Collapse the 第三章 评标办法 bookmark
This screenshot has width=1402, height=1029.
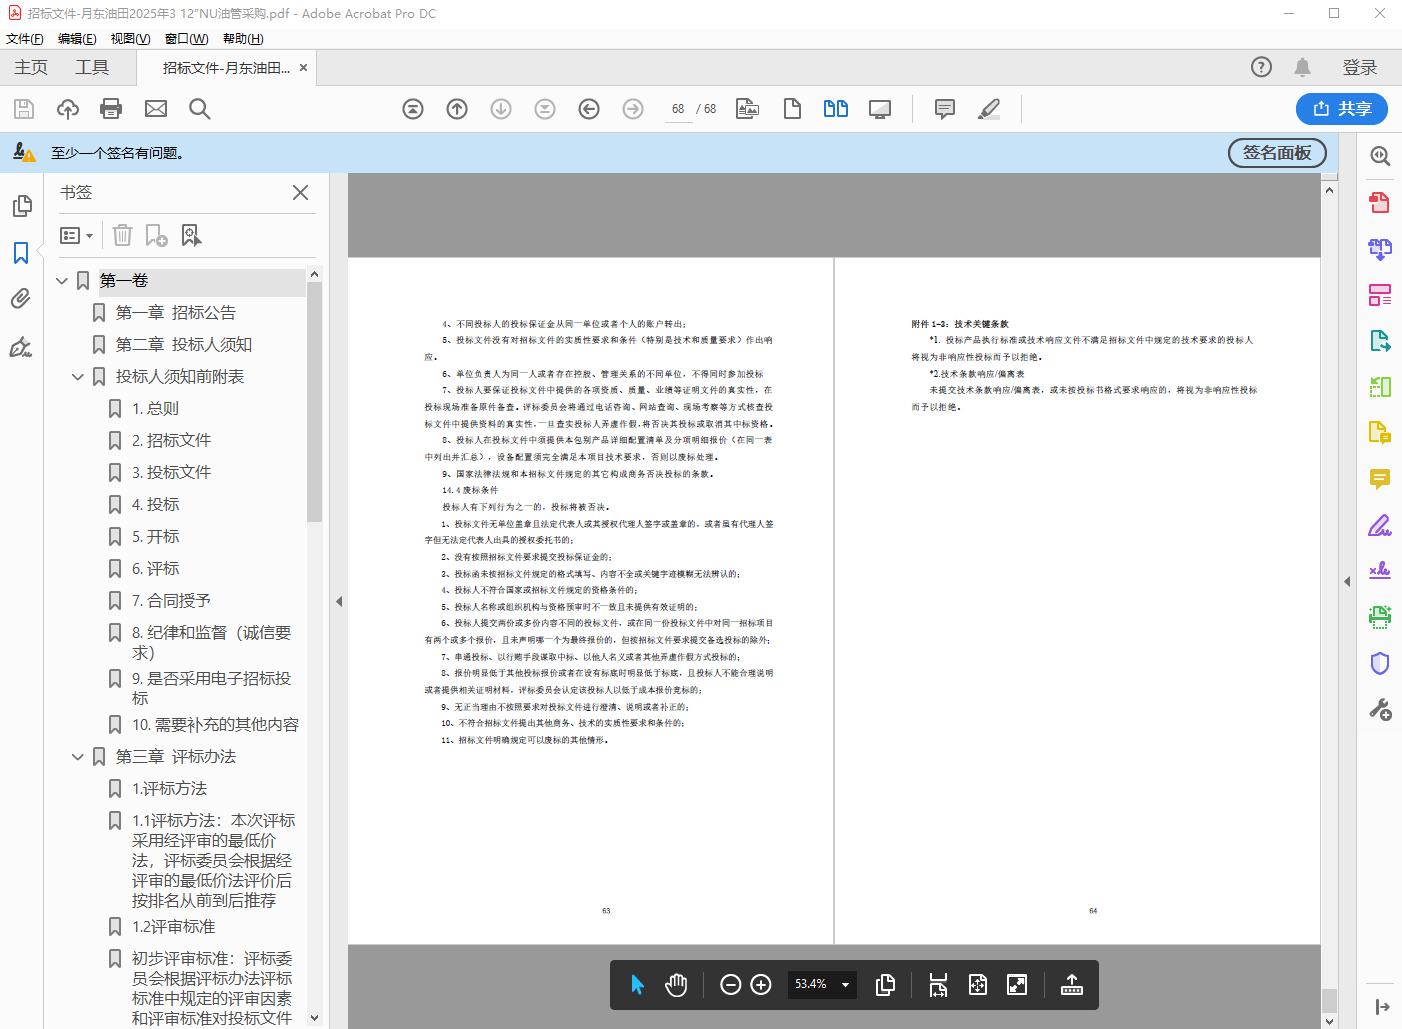(x=78, y=757)
